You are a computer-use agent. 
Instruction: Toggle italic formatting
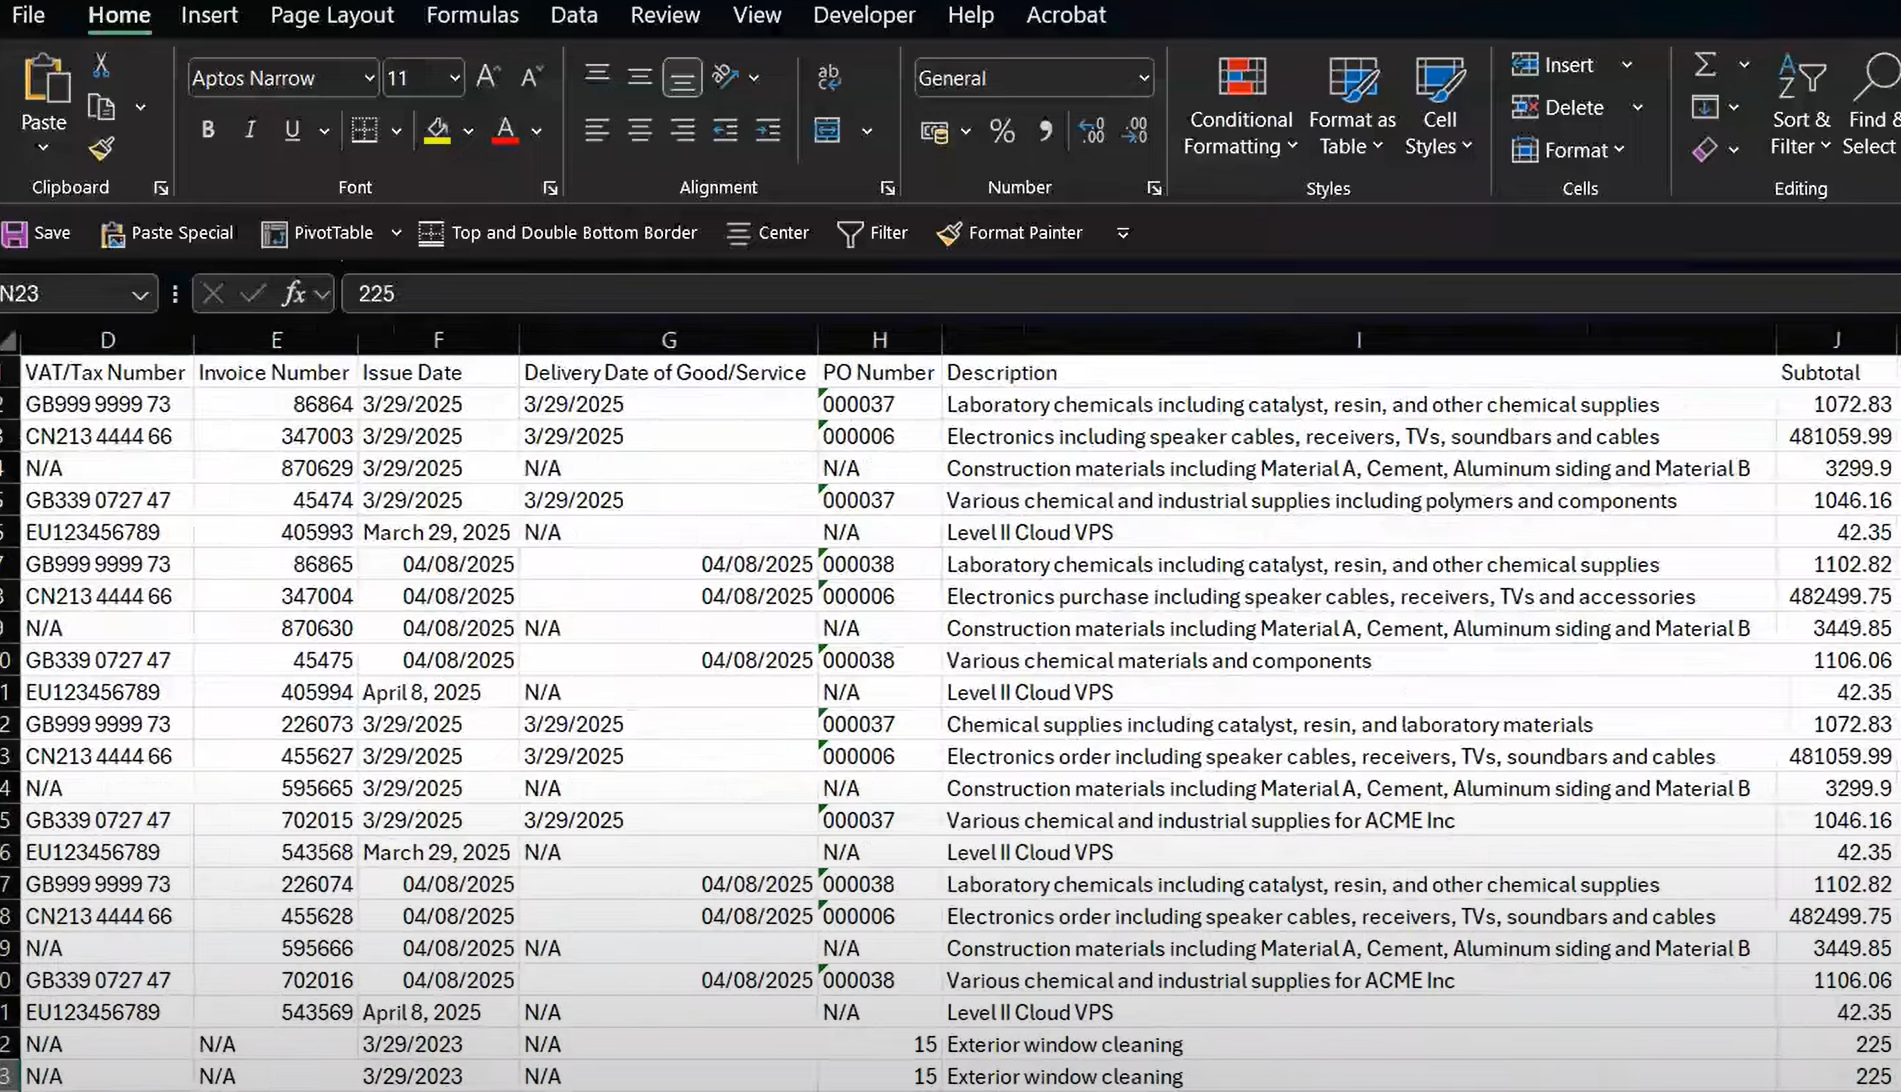(250, 129)
